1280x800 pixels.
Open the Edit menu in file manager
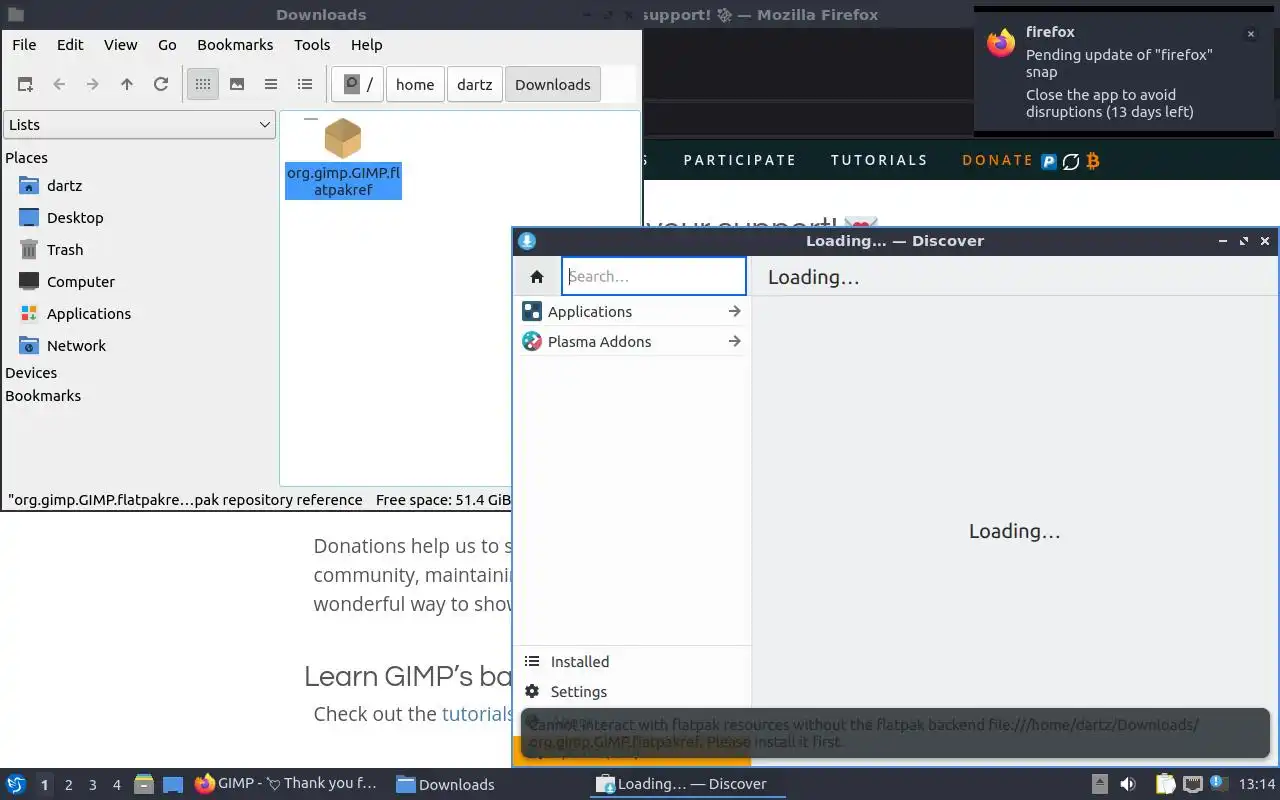coord(70,45)
